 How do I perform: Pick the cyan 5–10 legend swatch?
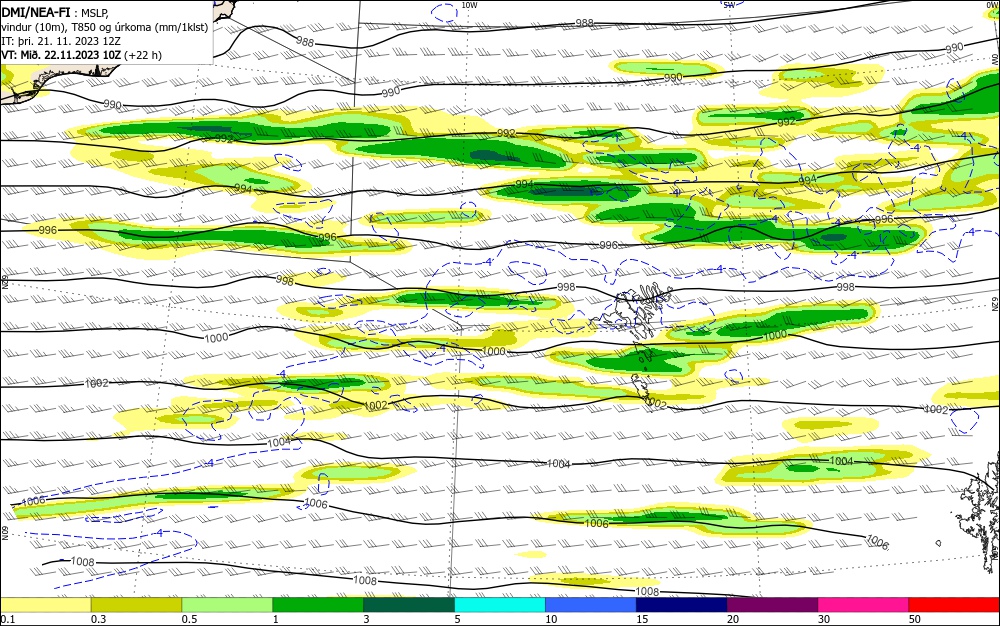tap(499, 604)
